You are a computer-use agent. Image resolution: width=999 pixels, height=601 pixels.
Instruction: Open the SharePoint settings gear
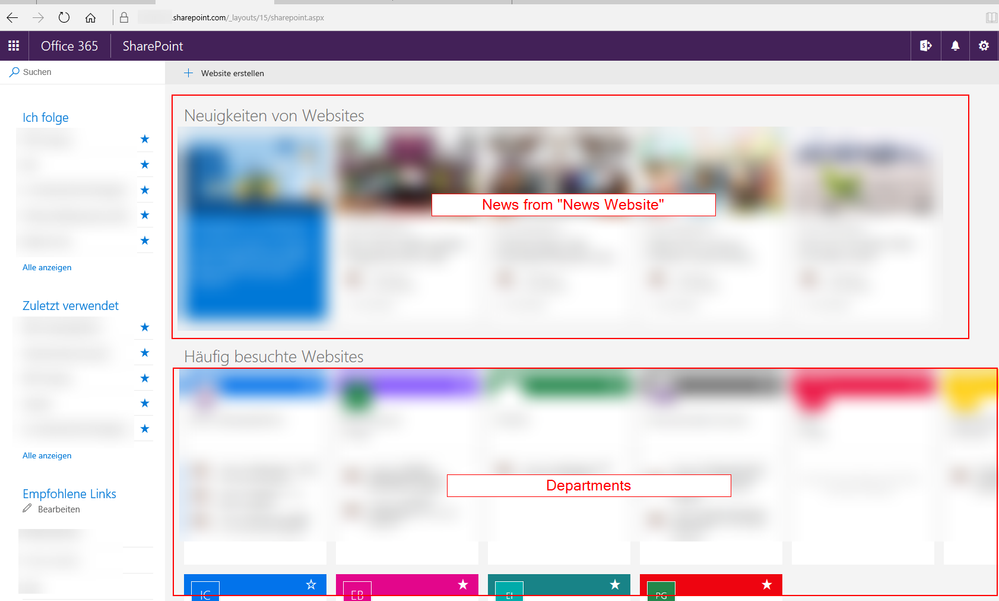(x=983, y=45)
